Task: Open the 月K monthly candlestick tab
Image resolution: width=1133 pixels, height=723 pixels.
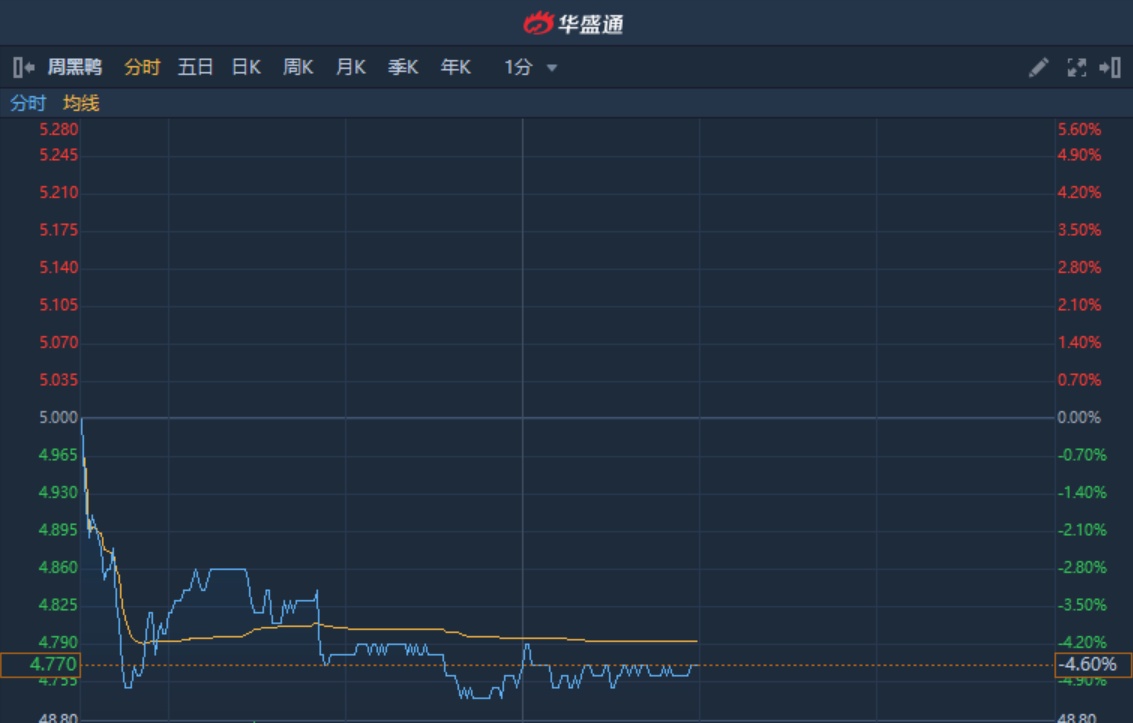Action: (350, 67)
